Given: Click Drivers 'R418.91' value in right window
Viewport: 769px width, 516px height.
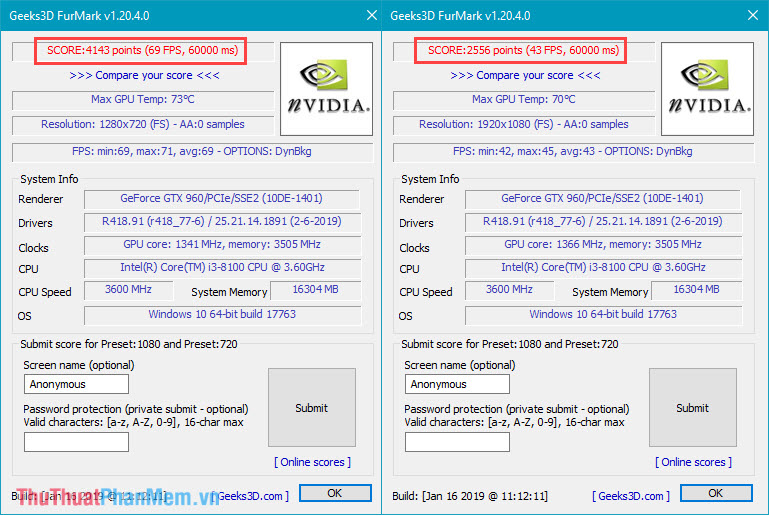Looking at the screenshot, I should [603, 222].
